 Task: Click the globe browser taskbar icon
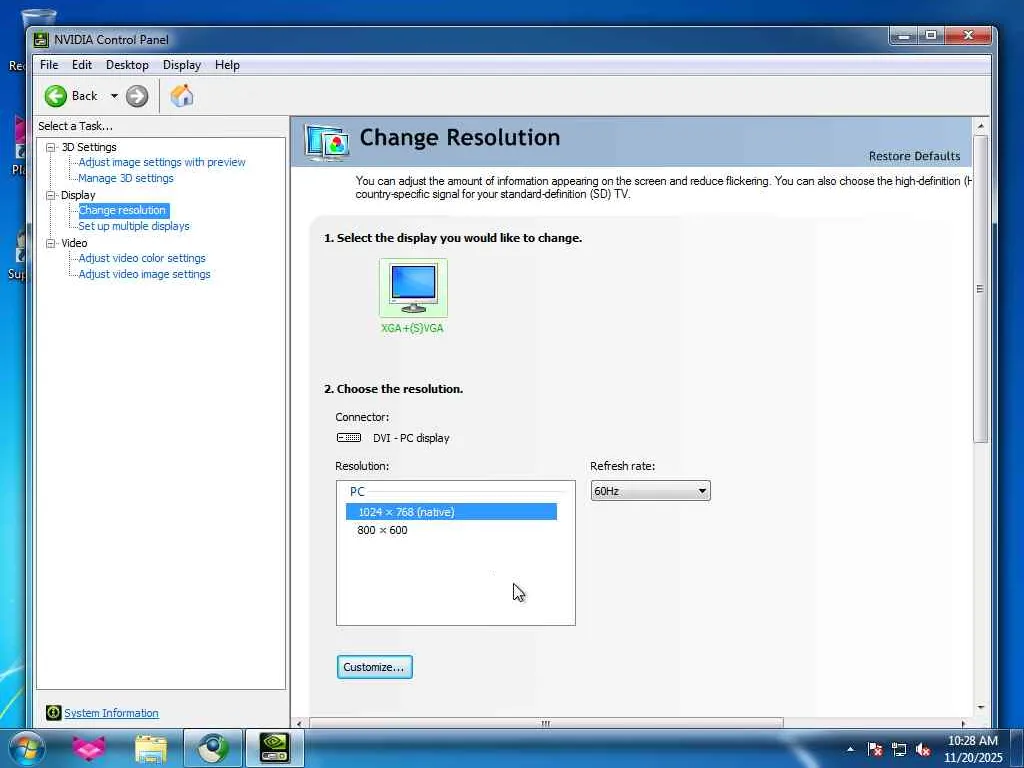(x=213, y=748)
